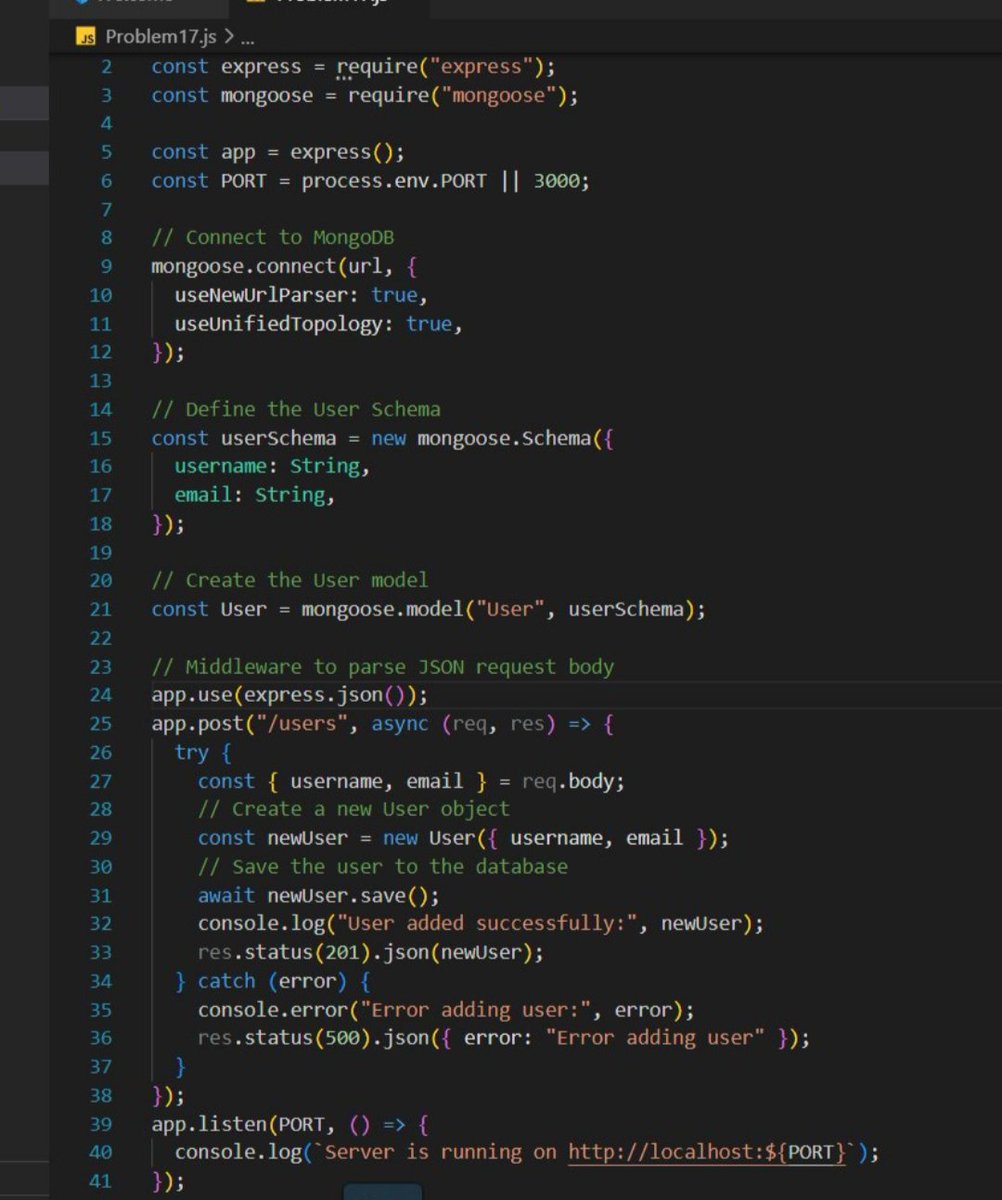1002x1200 pixels.
Task: Click the JS file icon in the breadcrumb
Action: coord(86,37)
